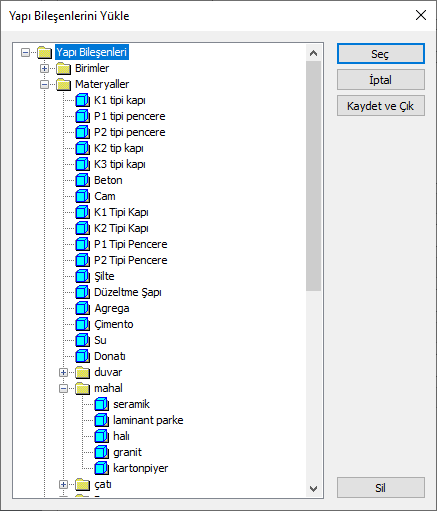This screenshot has height=511, width=437.
Task: Collapse the Yapı Bileşenleri root node
Action: click(x=25, y=52)
